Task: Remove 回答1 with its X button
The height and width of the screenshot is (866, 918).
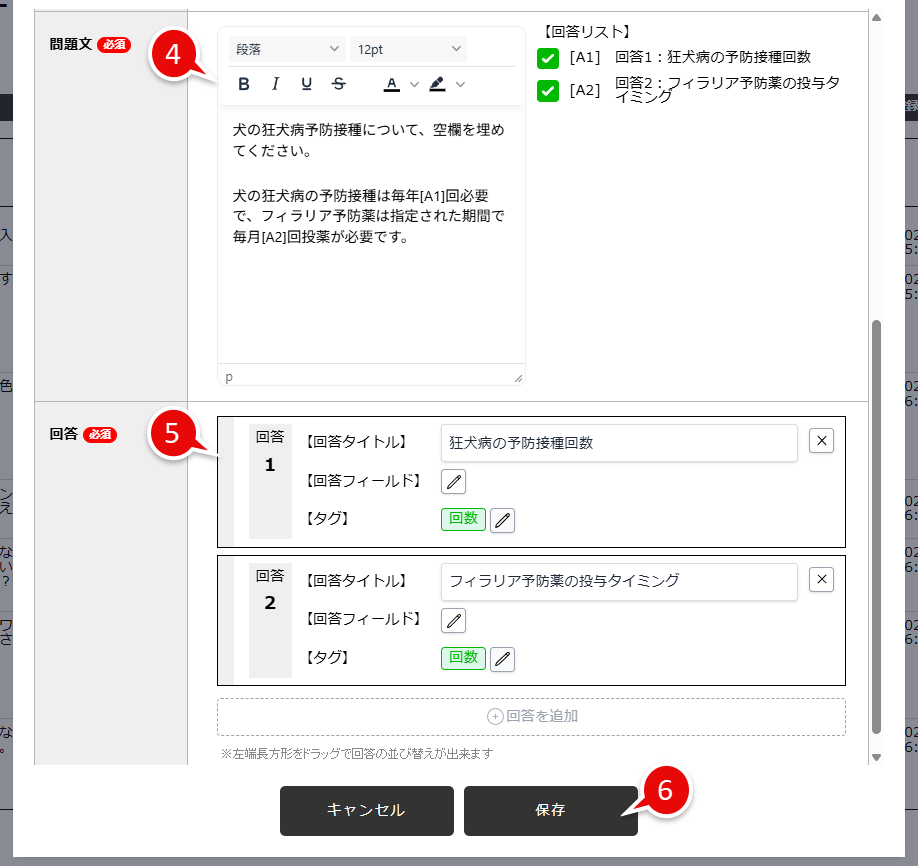Action: pyautogui.click(x=820, y=441)
